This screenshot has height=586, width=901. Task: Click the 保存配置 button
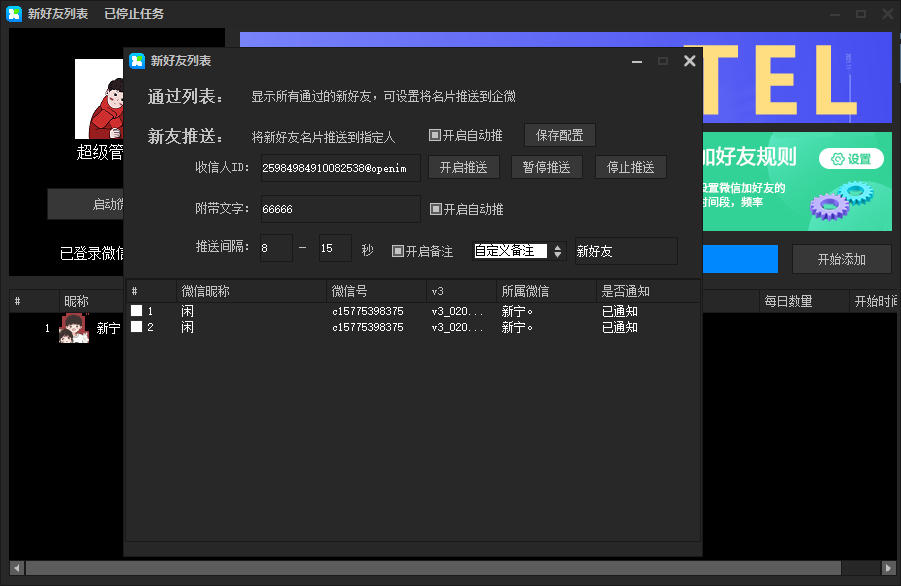point(559,135)
